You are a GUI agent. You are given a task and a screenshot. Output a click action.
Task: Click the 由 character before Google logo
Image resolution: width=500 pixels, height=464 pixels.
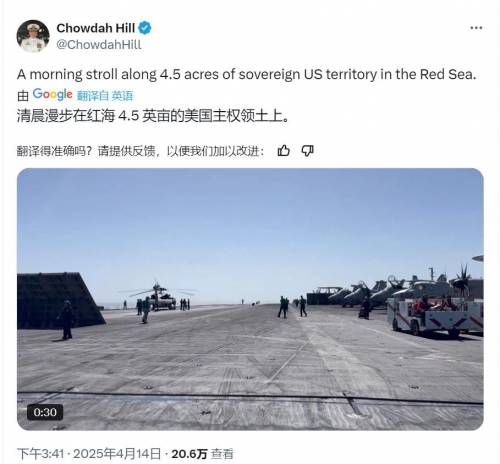pos(23,96)
